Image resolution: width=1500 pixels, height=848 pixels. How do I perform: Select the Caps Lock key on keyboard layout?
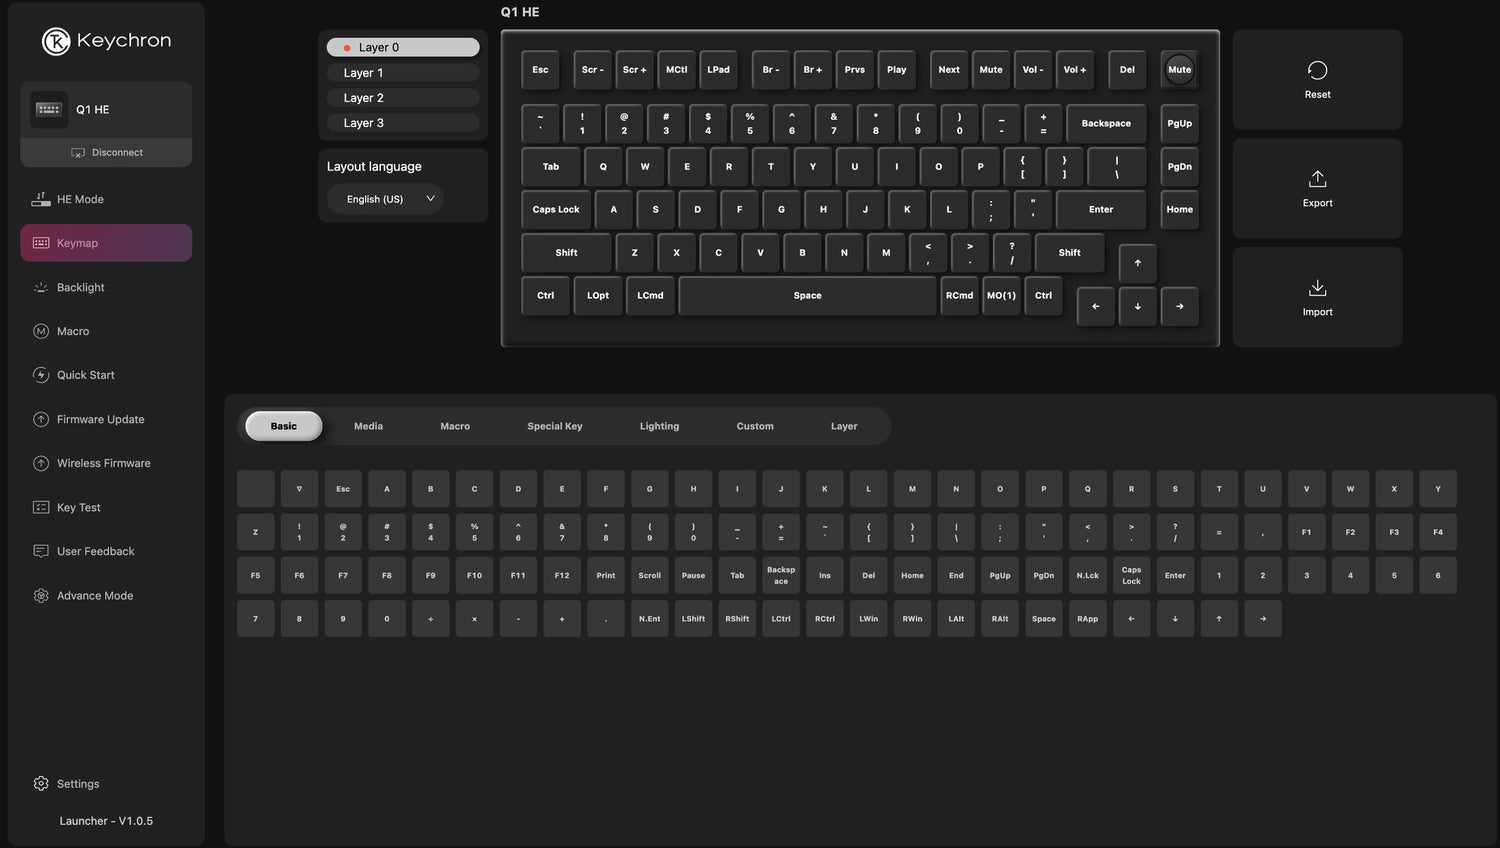pos(556,210)
